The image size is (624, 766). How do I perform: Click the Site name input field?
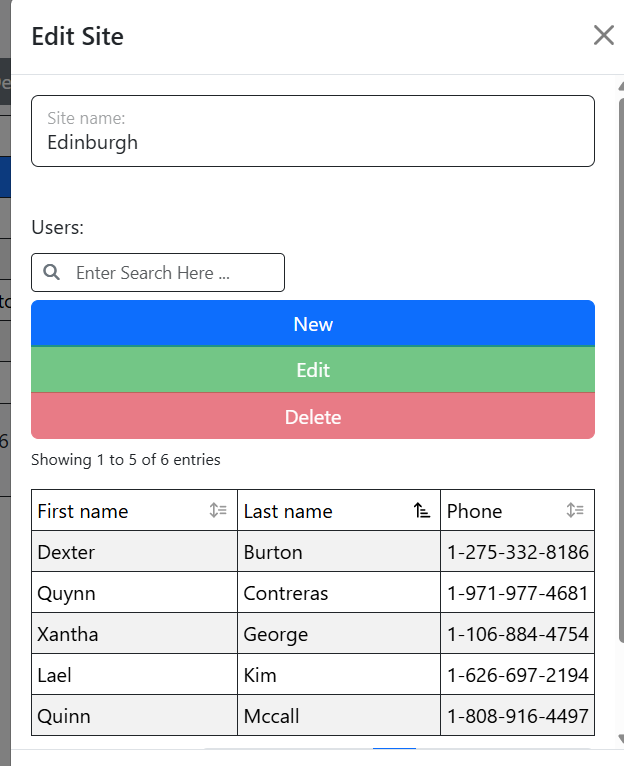312,142
